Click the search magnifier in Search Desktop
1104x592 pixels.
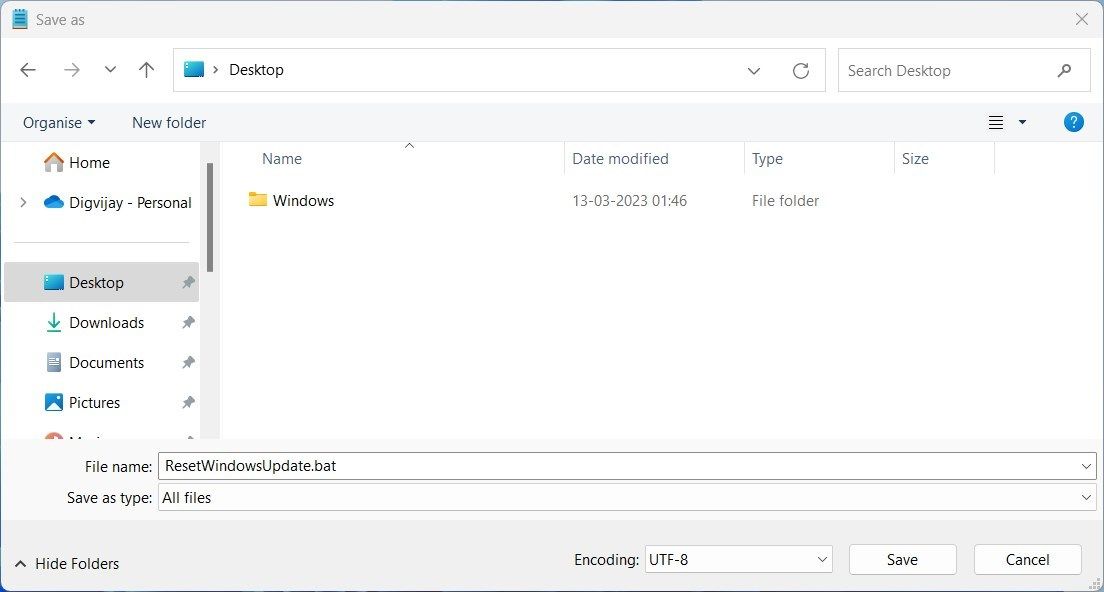1065,70
